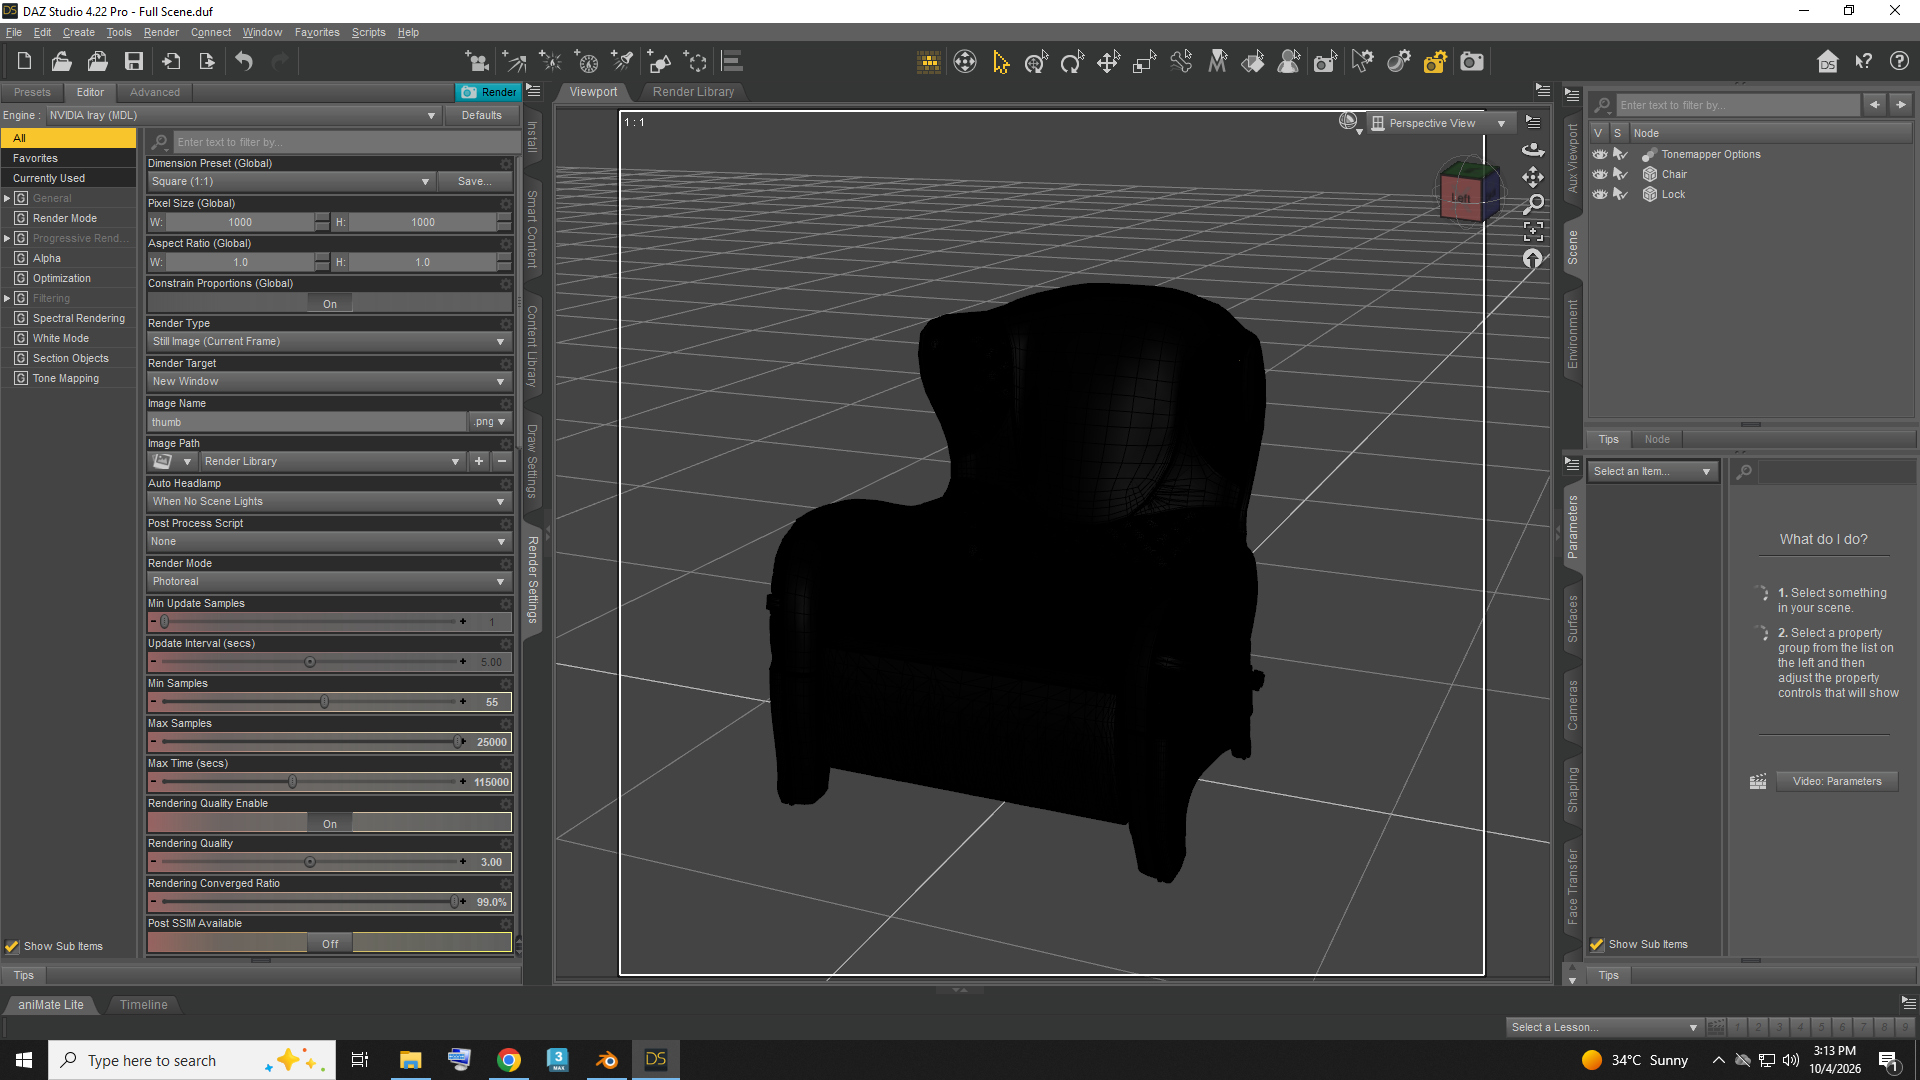Screen dimensions: 1920x1080
Task: Click the Render camera icon in toolbar
Action: click(1471, 62)
